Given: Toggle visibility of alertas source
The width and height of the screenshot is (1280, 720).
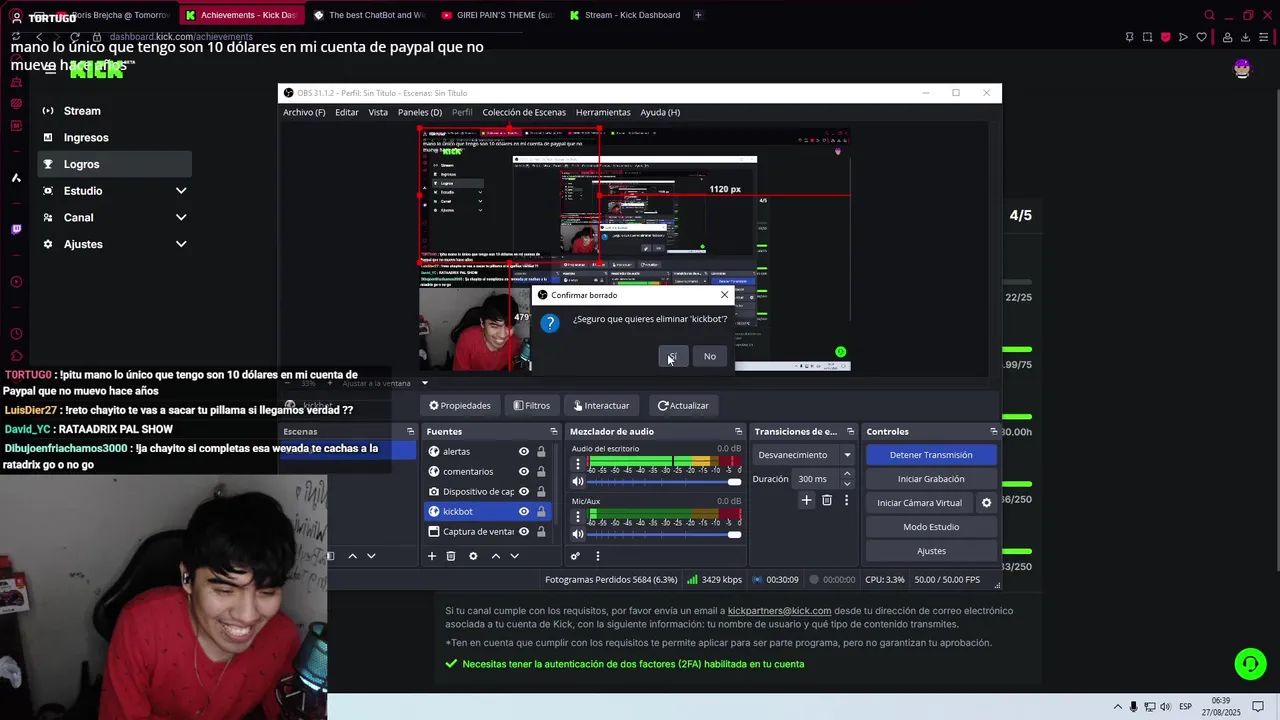Looking at the screenshot, I should pos(523,452).
